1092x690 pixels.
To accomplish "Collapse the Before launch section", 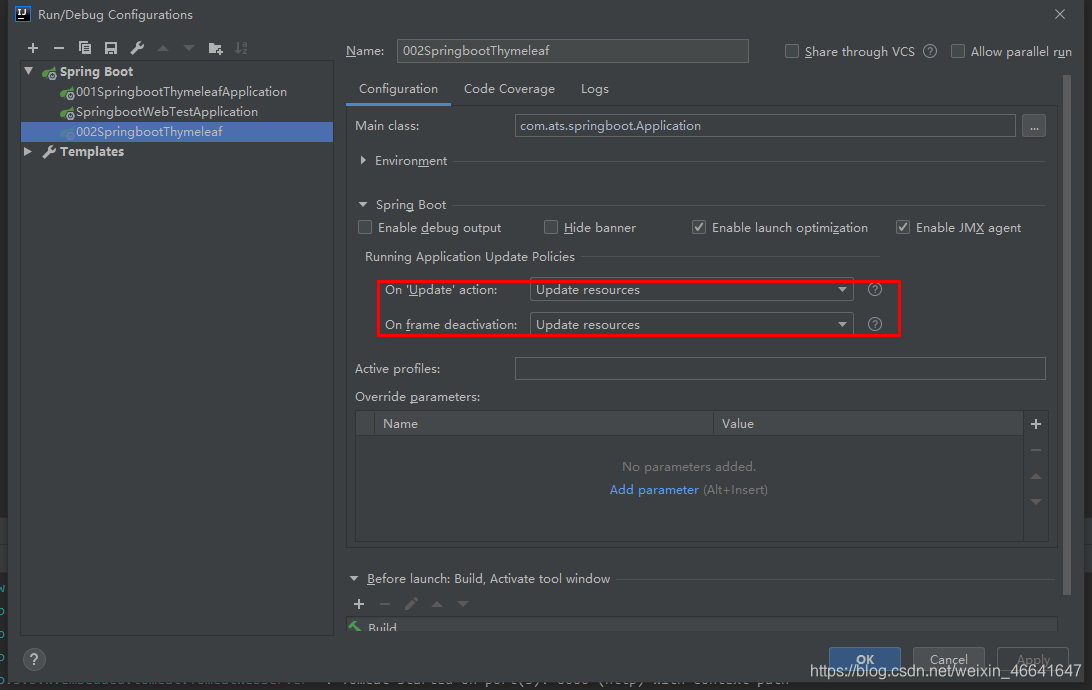I will coord(354,579).
